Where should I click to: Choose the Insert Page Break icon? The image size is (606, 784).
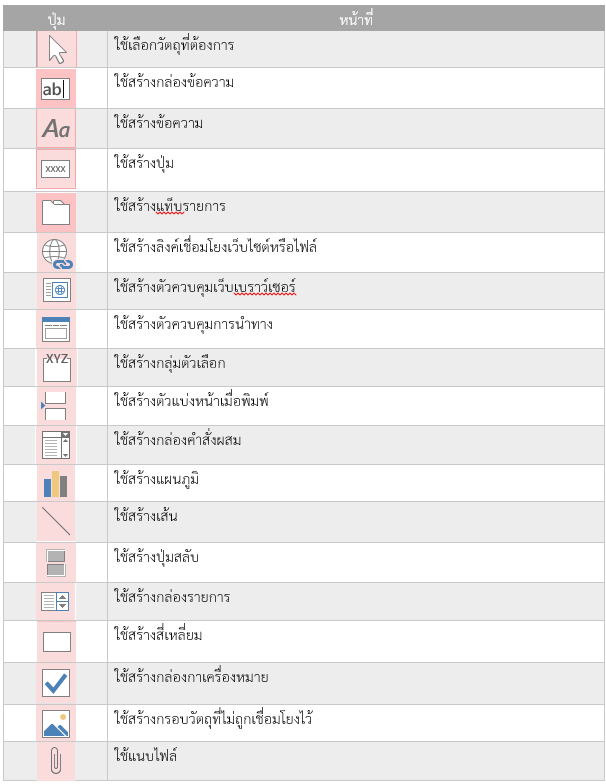pos(54,405)
